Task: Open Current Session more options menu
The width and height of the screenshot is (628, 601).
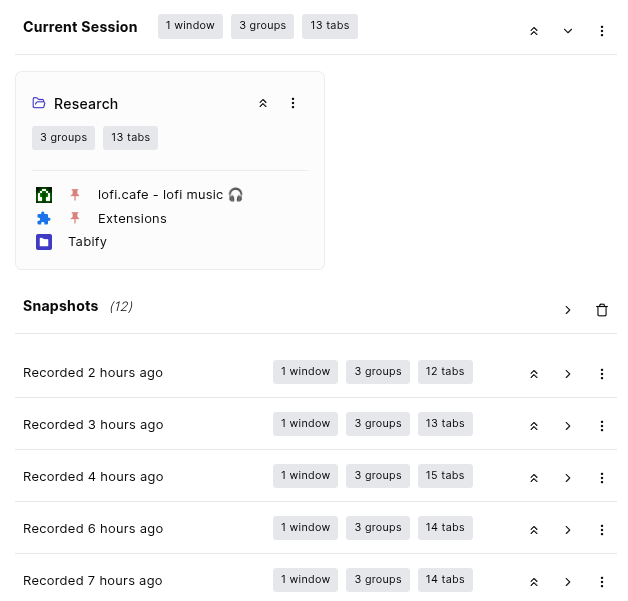Action: pyautogui.click(x=602, y=31)
